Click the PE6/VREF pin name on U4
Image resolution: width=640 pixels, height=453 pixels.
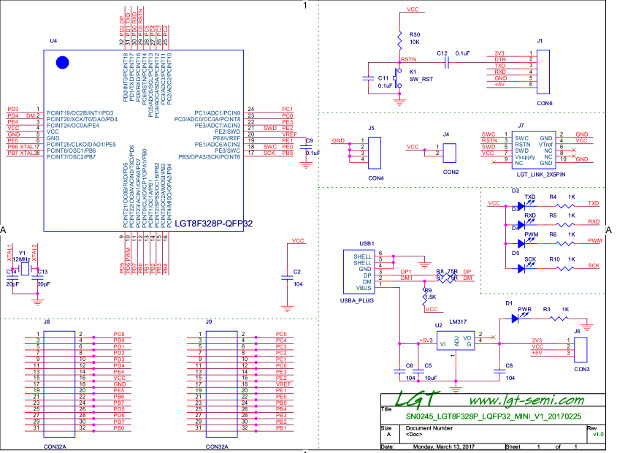click(x=227, y=138)
